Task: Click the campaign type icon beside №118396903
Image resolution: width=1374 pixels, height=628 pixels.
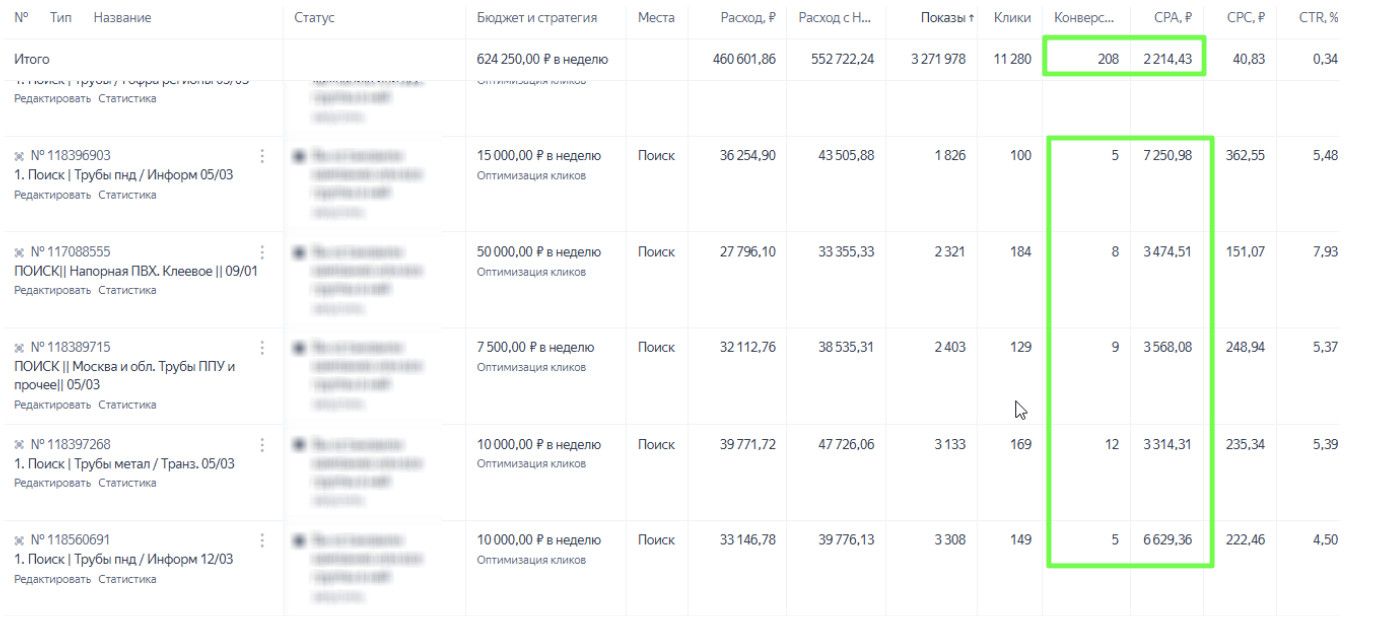Action: click(19, 156)
